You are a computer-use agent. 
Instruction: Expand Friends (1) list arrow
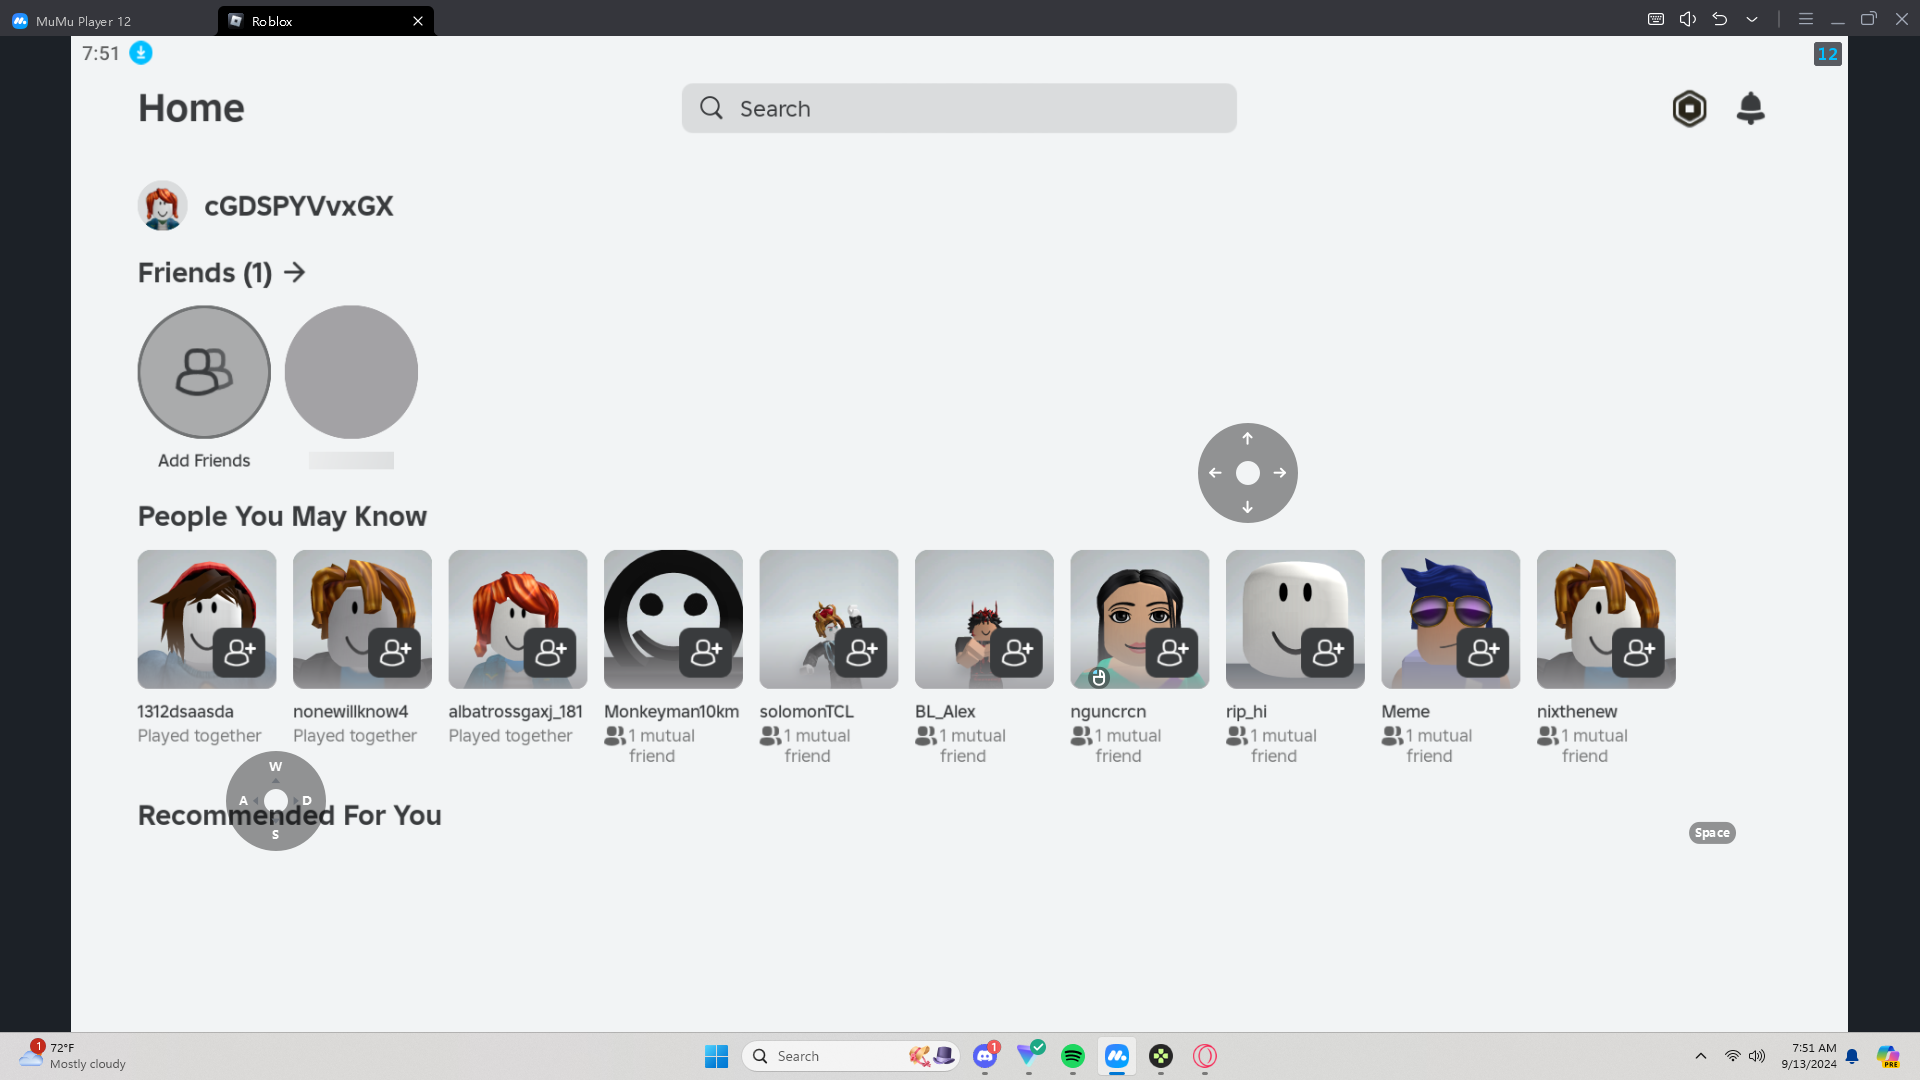tap(294, 272)
